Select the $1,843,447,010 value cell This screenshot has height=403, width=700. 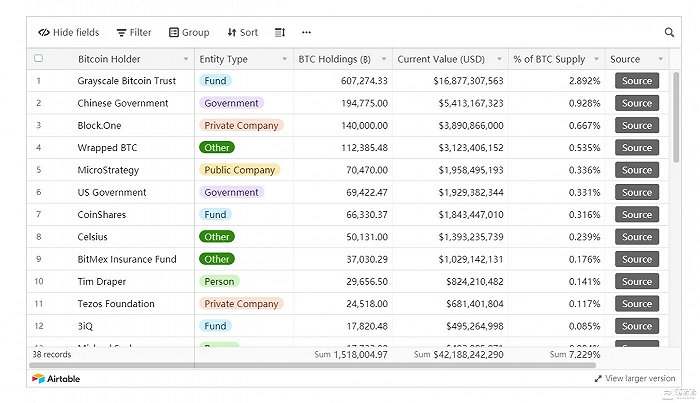(450, 215)
